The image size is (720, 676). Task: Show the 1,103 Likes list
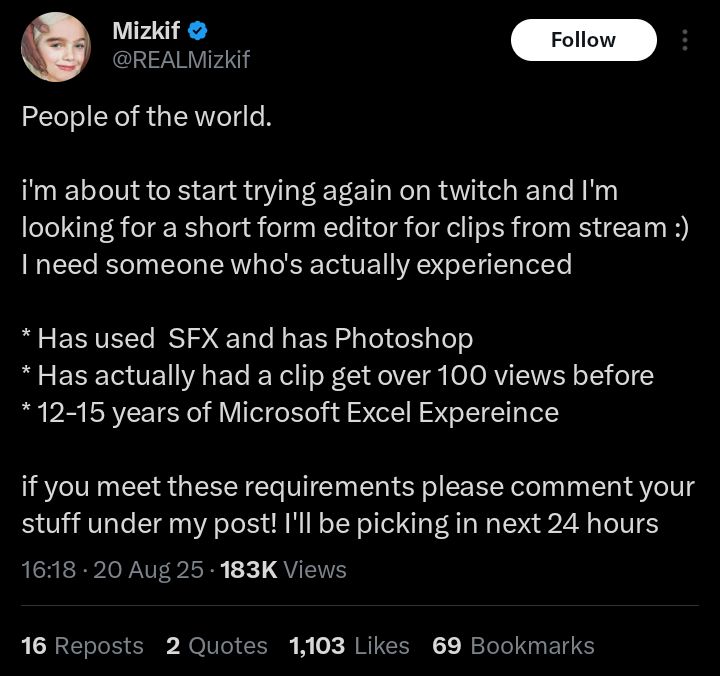pyautogui.click(x=349, y=646)
